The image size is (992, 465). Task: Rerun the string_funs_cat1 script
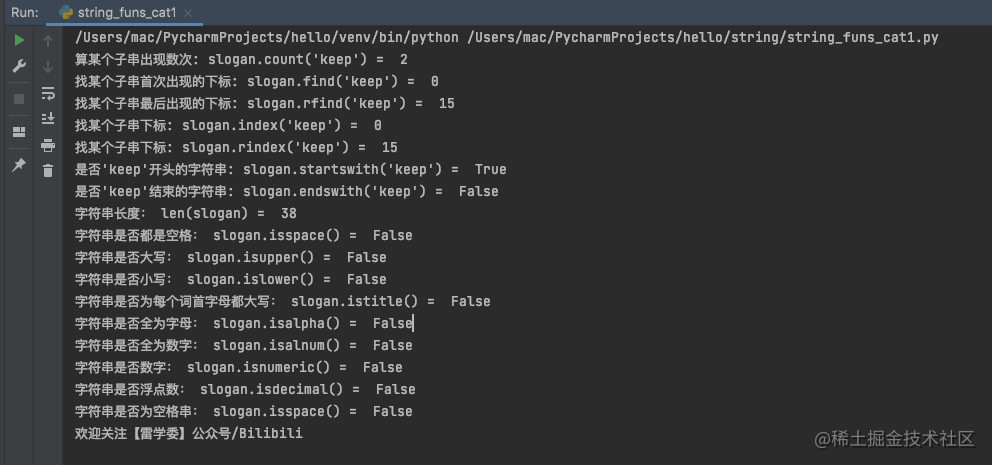19,41
